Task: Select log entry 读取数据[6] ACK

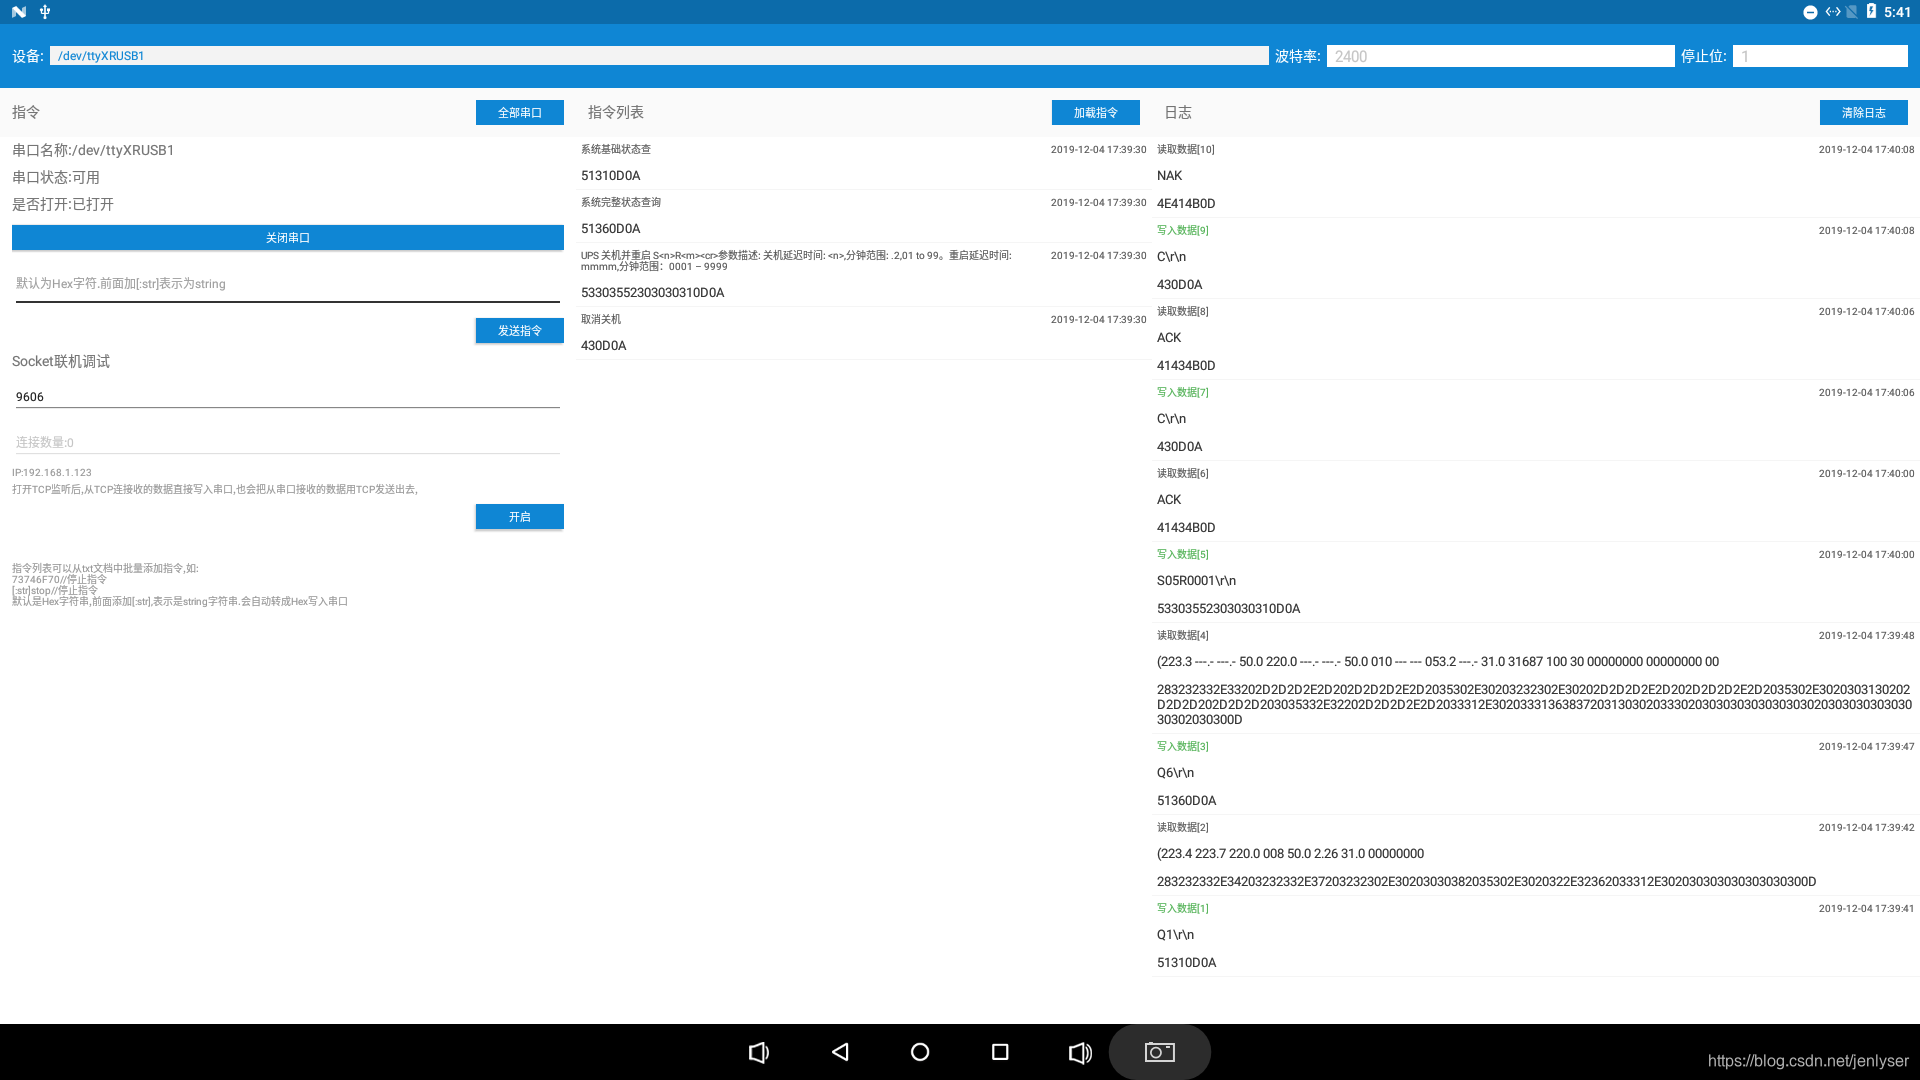Action: click(x=1536, y=501)
